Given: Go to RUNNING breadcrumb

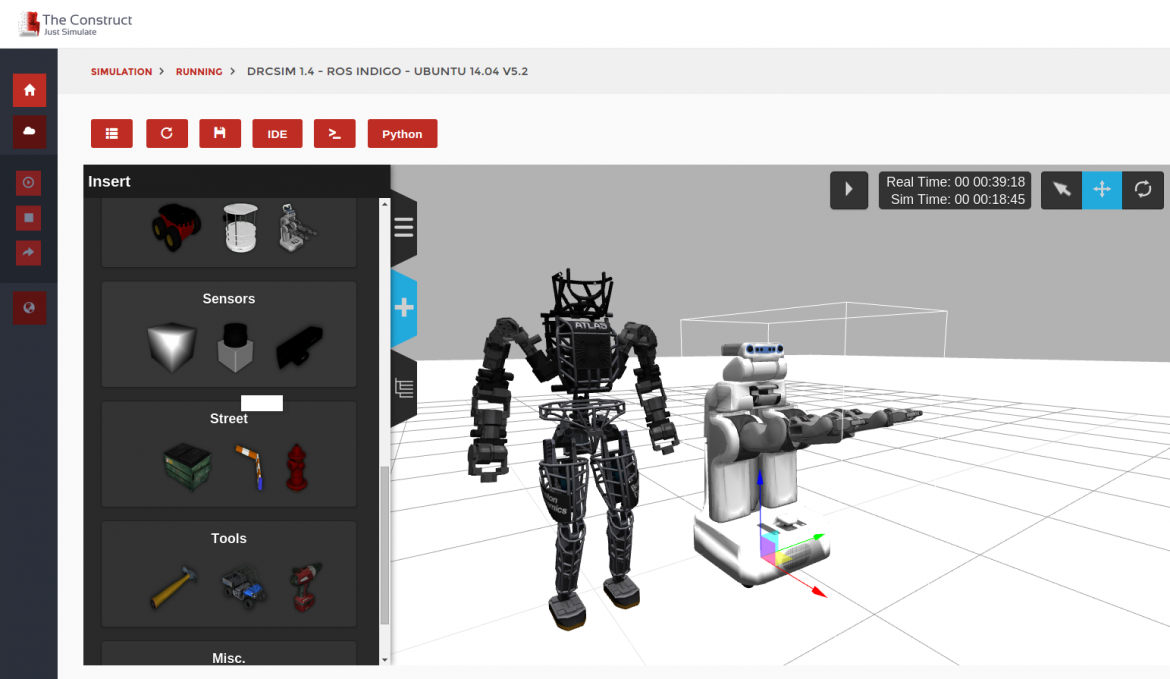Looking at the screenshot, I should 199,72.
